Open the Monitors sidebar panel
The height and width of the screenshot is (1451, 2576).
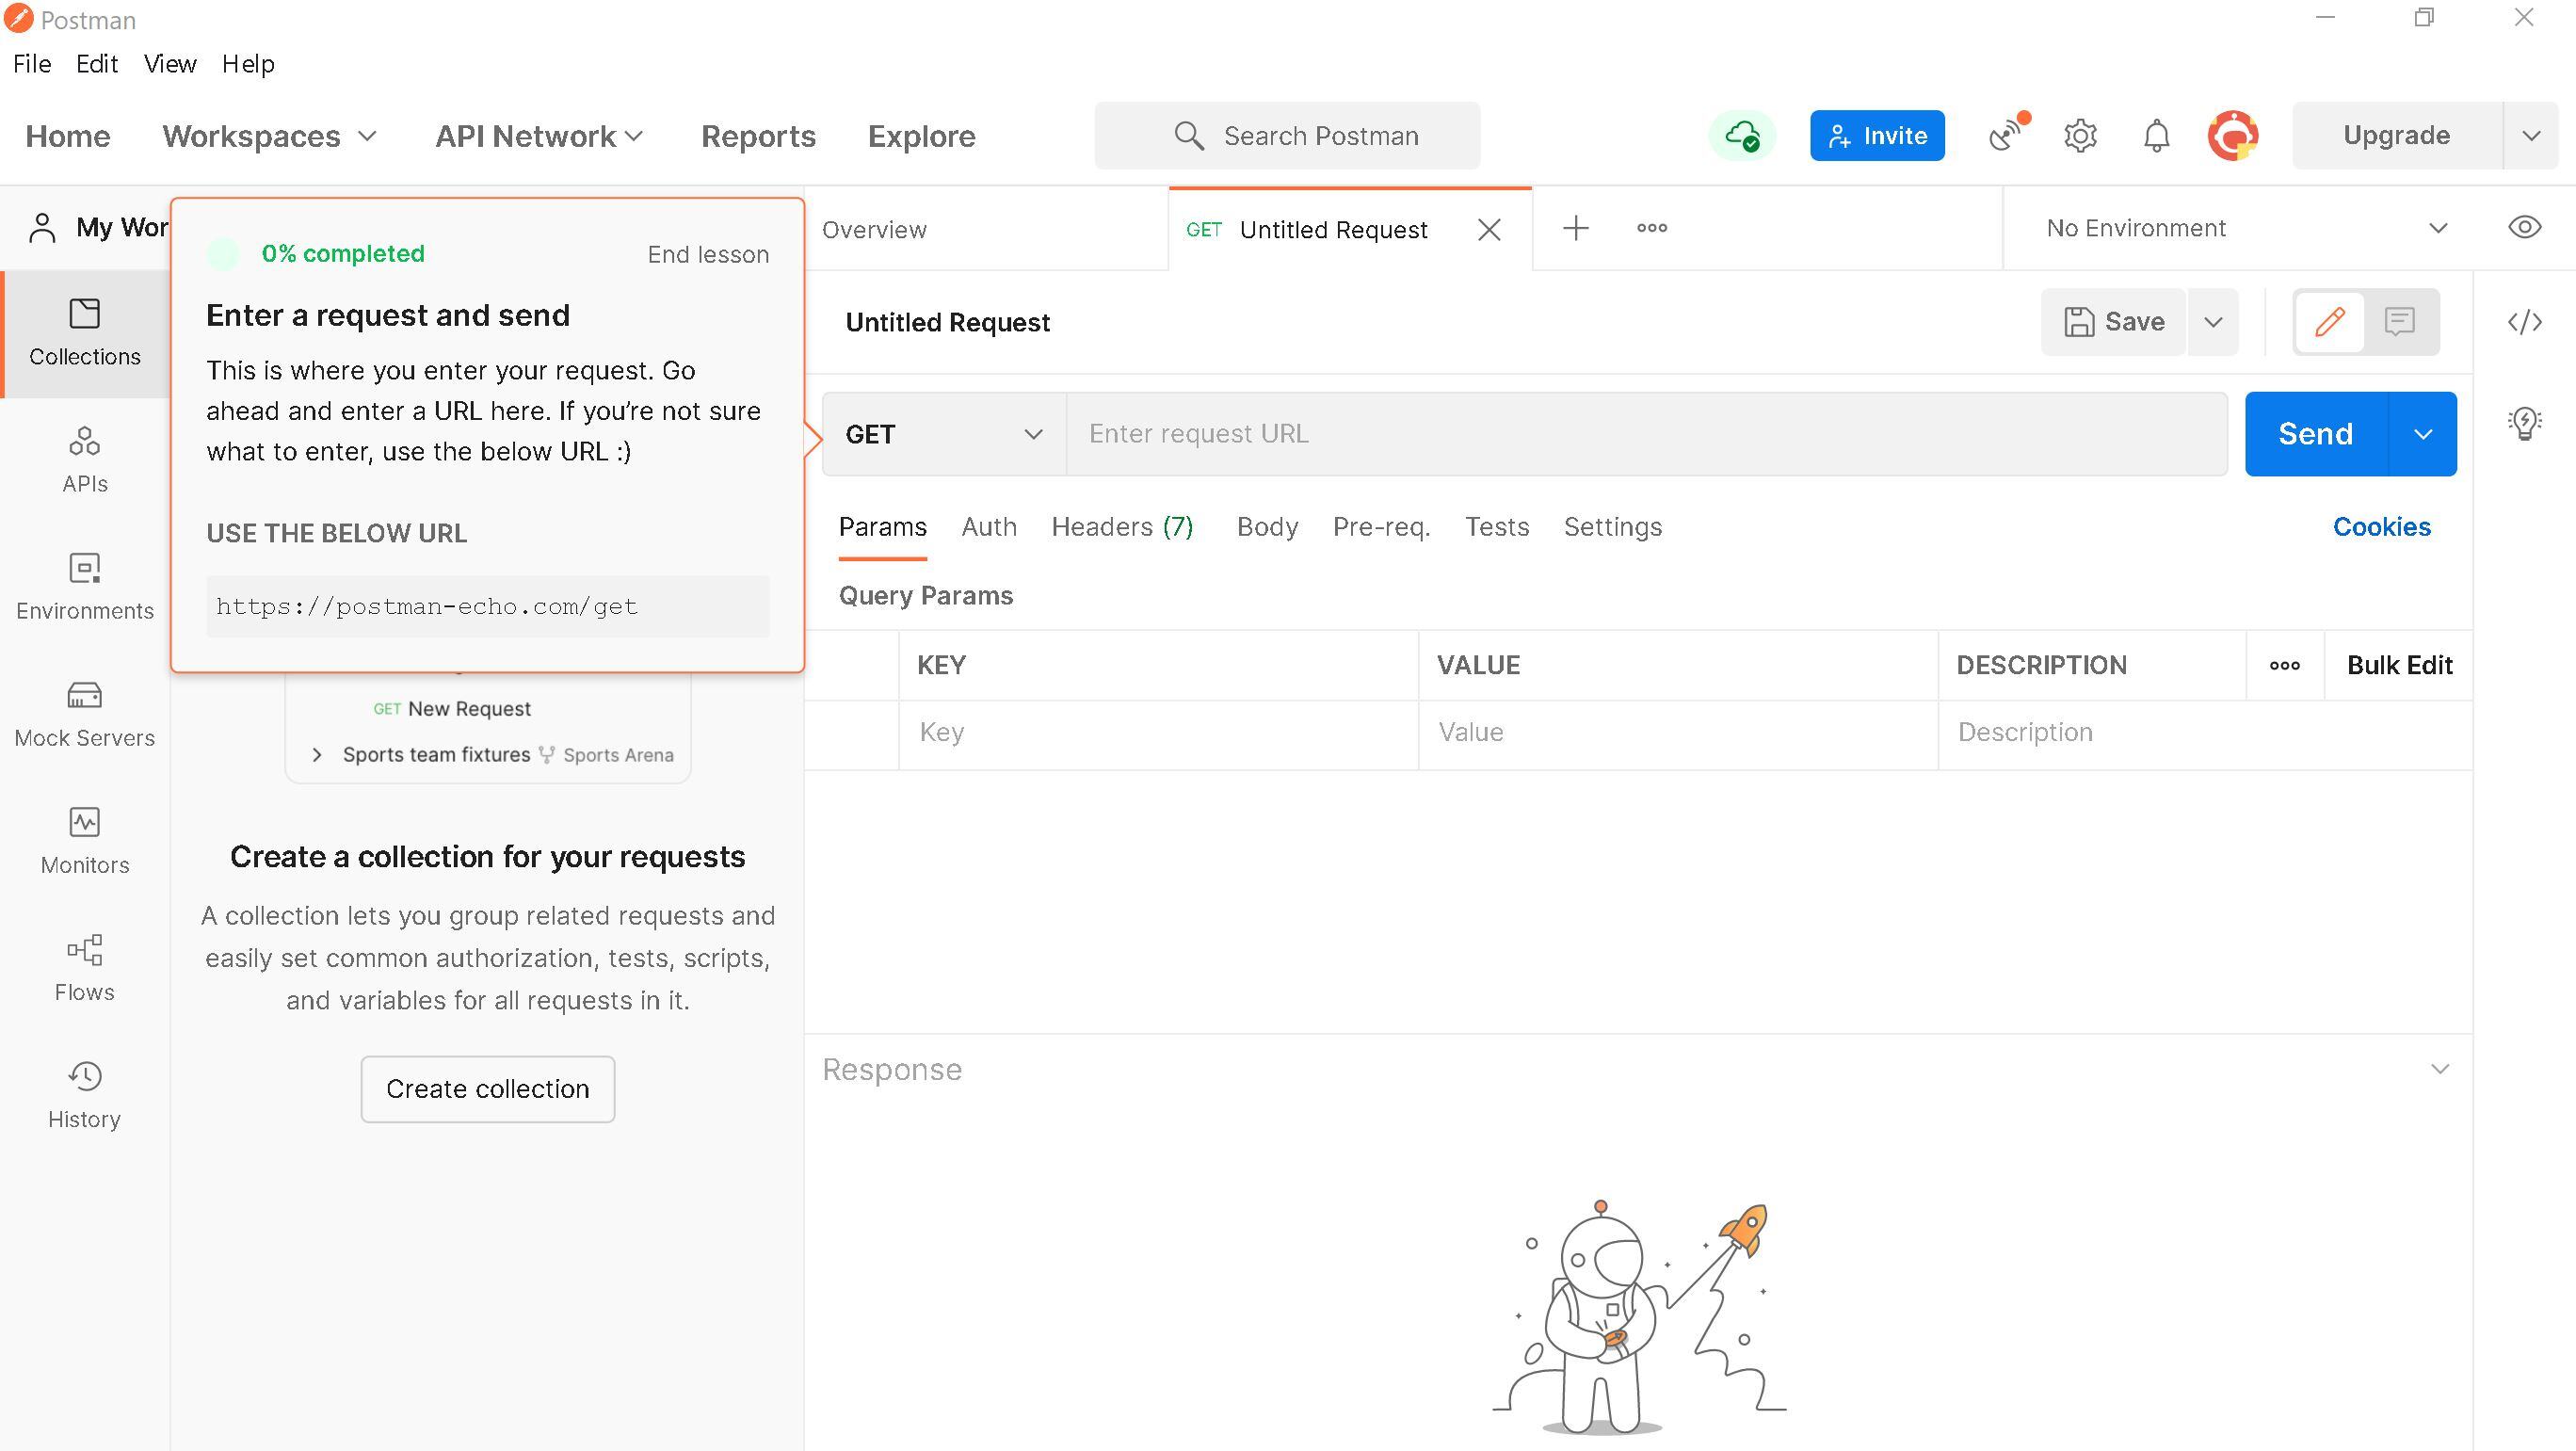coord(84,839)
